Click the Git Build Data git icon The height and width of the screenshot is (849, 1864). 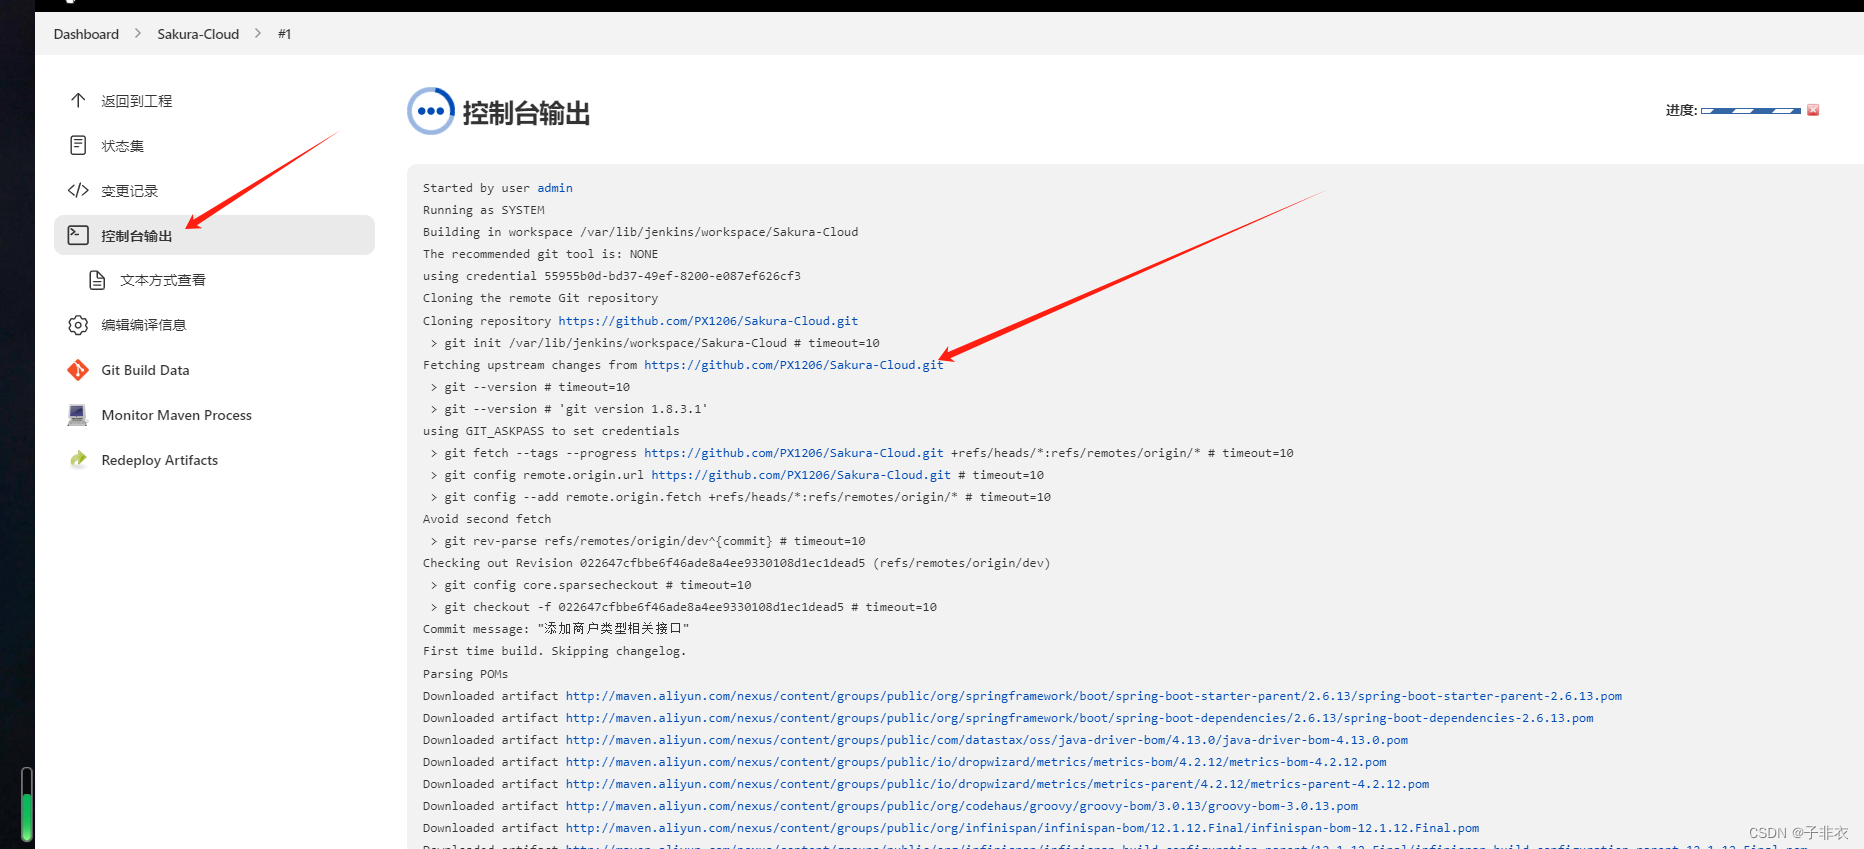[x=78, y=370]
